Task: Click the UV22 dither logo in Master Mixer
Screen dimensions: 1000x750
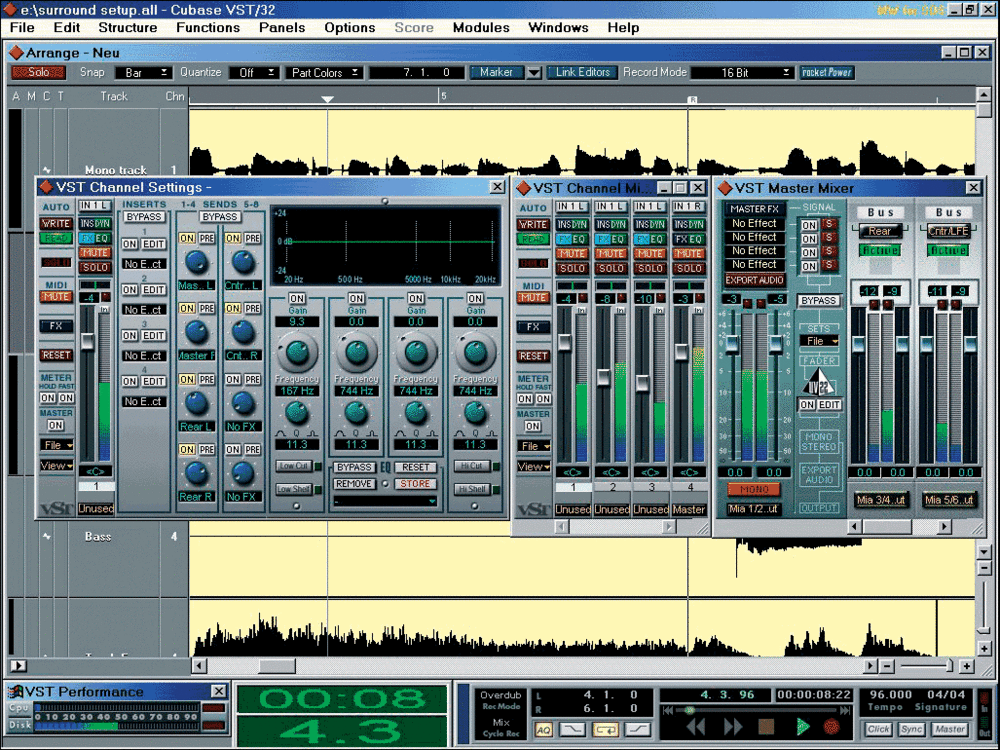Action: point(820,381)
